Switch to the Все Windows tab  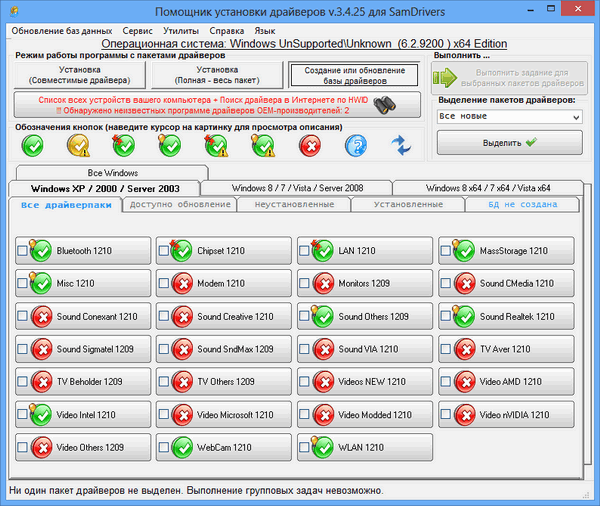click(x=112, y=173)
